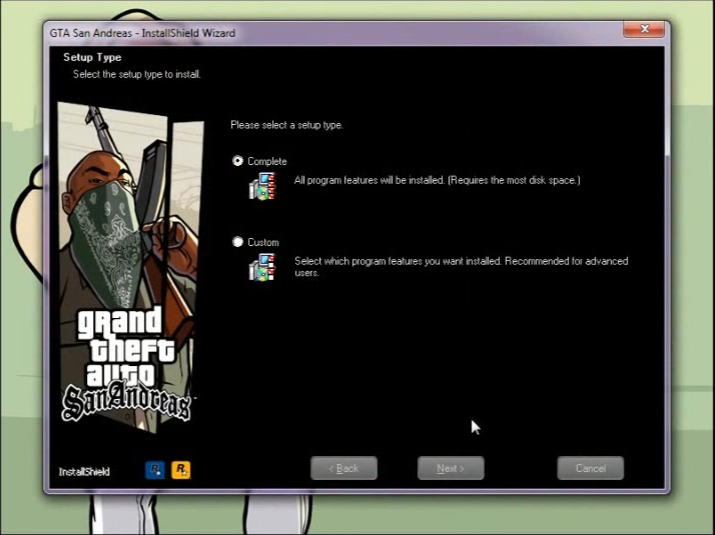Click the blue Rockstar Games logo
This screenshot has width=715, height=535.
click(x=155, y=469)
